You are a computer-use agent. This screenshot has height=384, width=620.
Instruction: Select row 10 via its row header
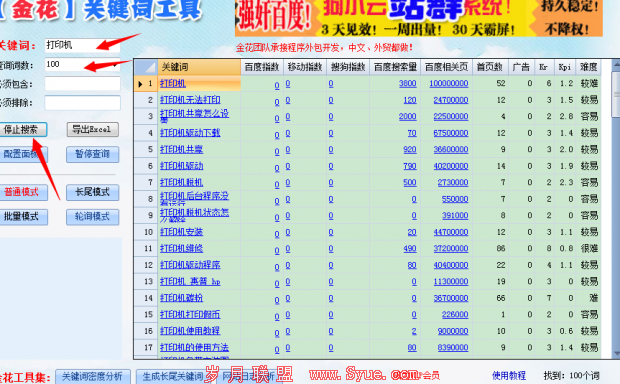[x=146, y=232]
